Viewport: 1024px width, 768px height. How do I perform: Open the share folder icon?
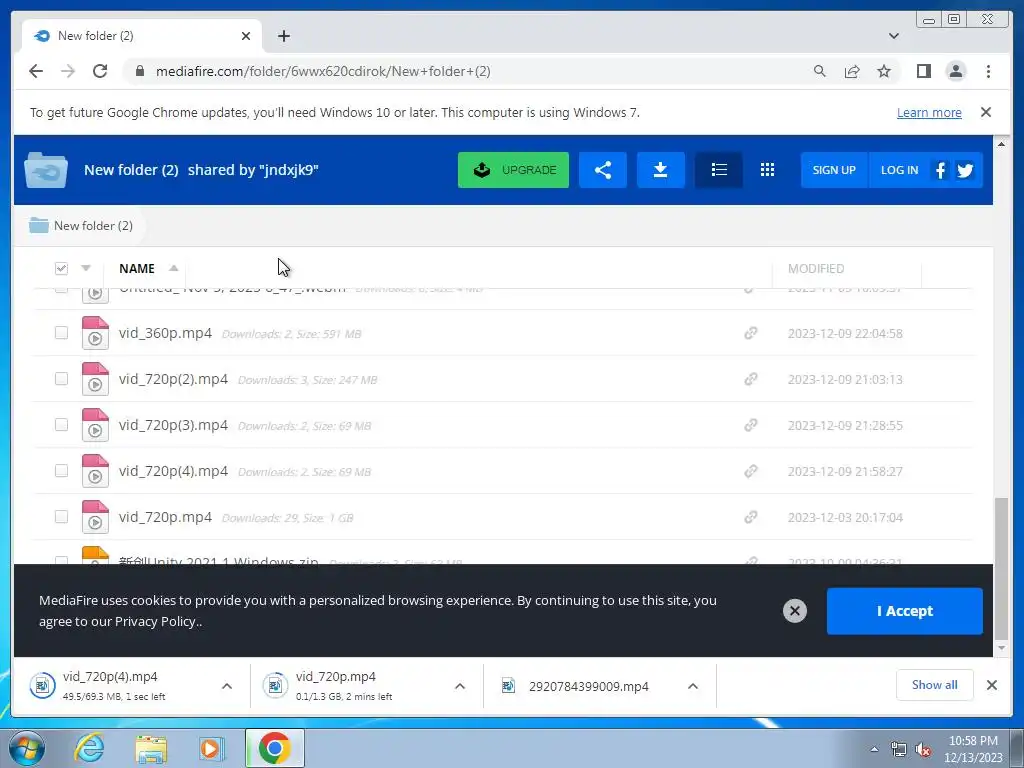603,170
